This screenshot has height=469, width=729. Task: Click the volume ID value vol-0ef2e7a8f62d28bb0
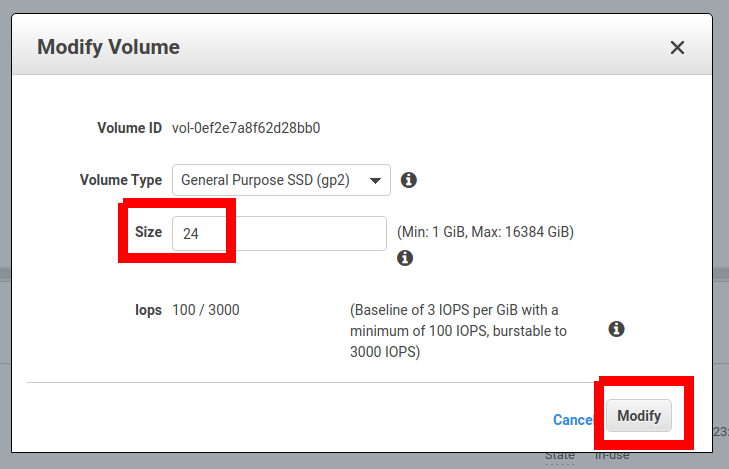click(246, 128)
